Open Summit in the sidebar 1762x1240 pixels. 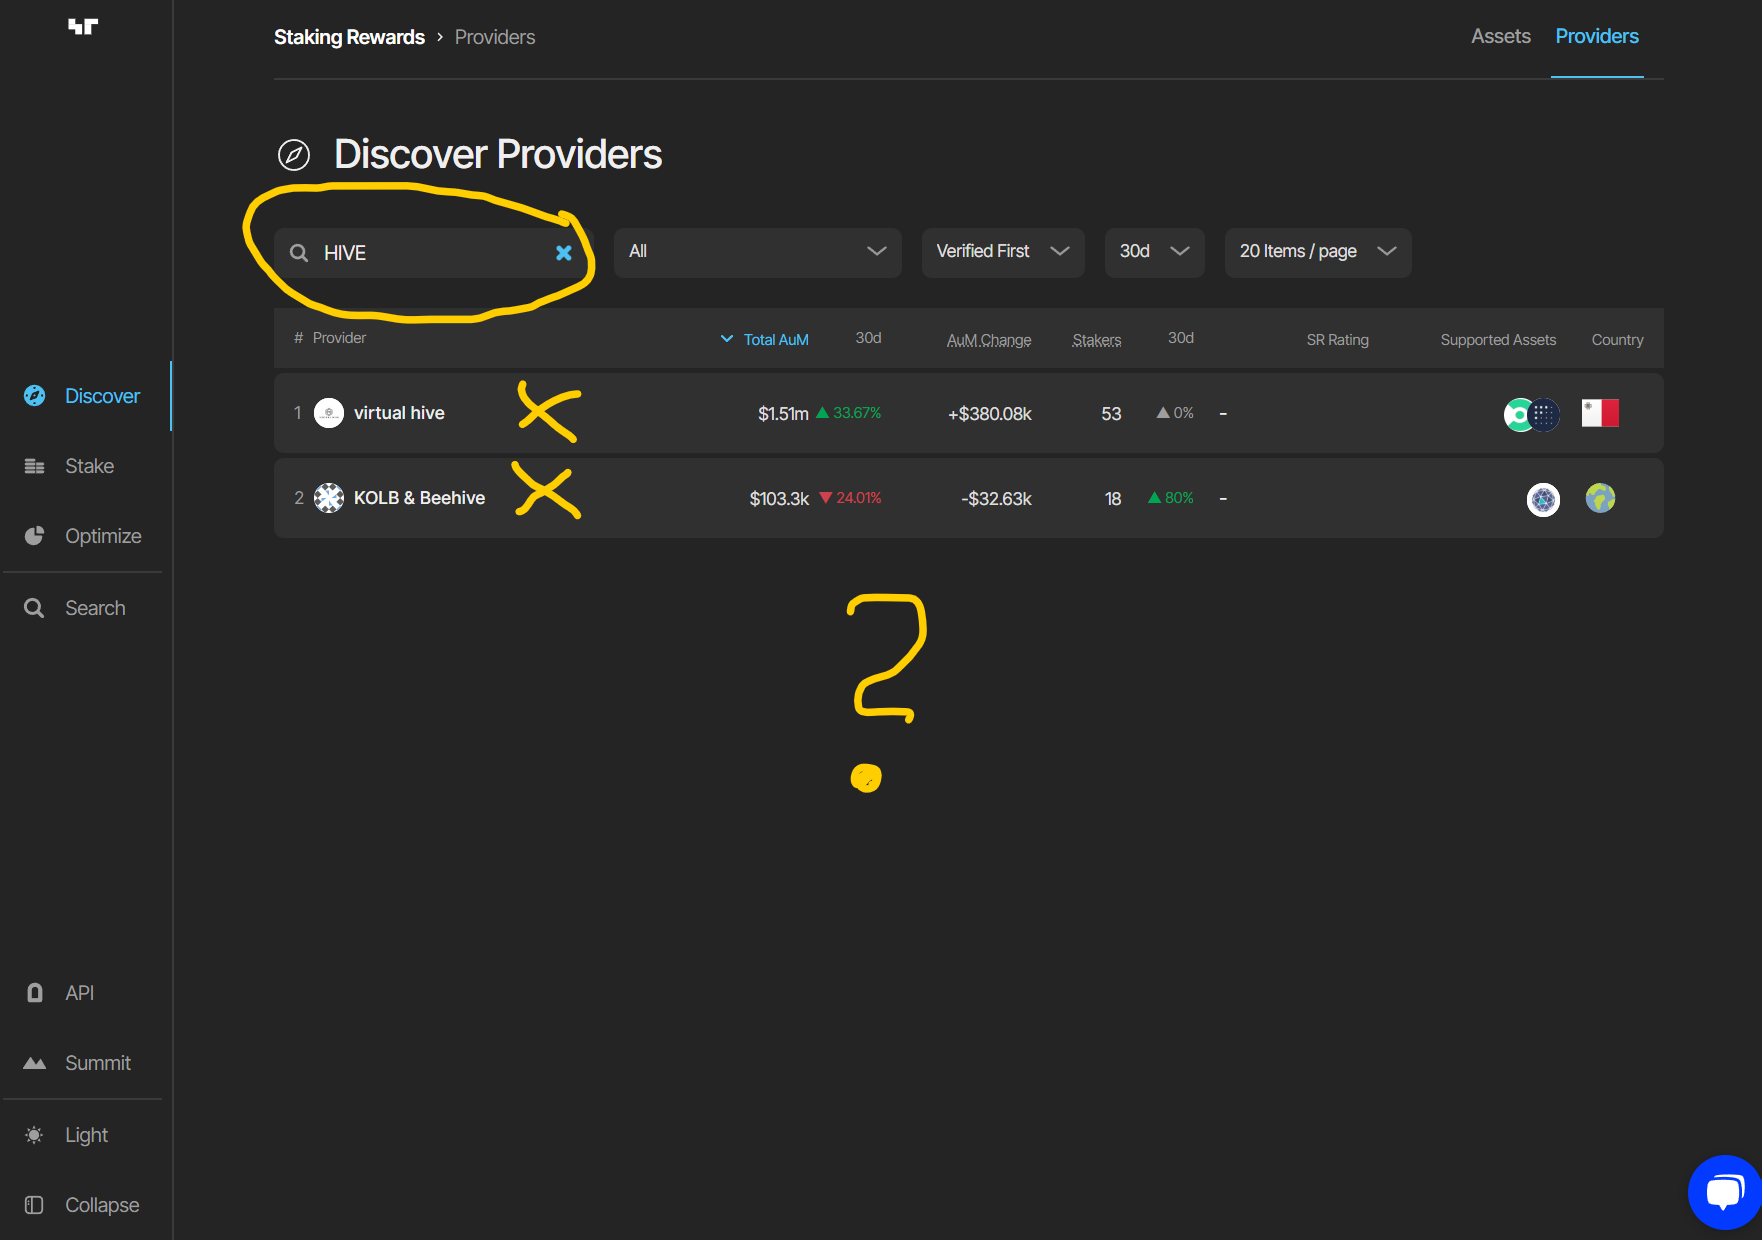(98, 1063)
